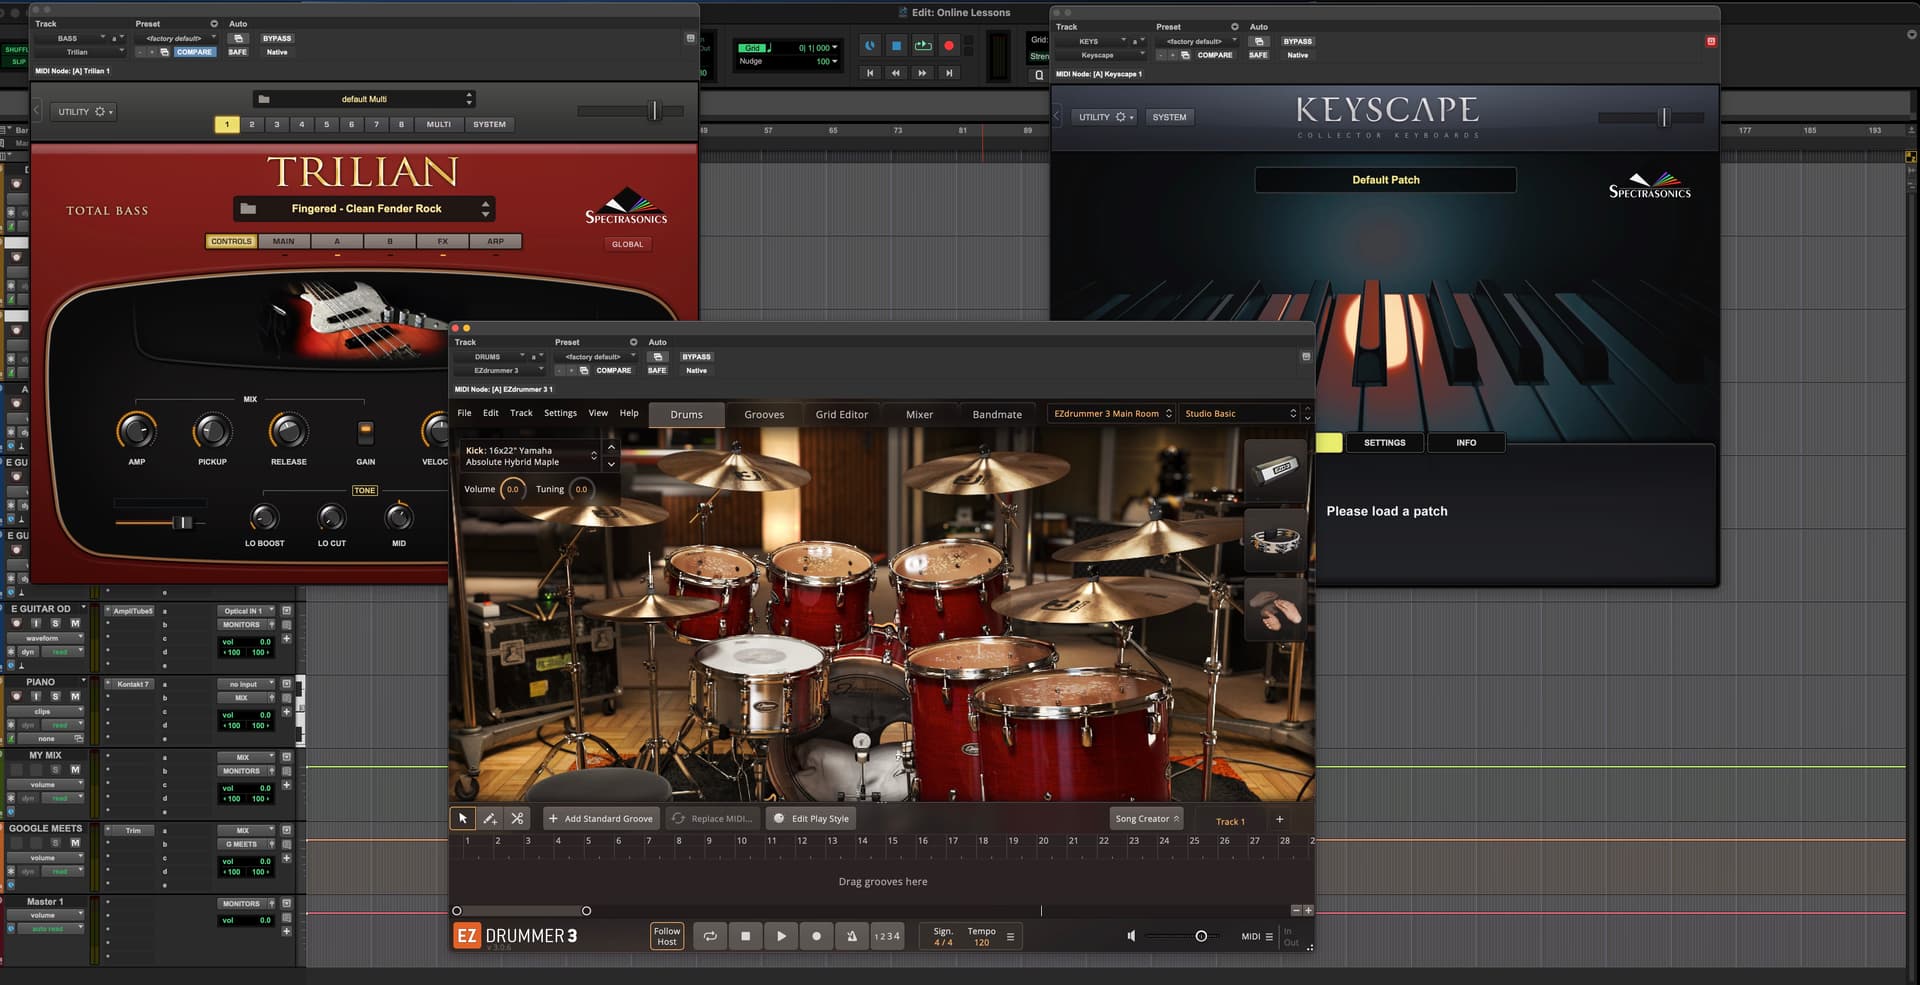Open the Bandmate tab in EZdrummer

coord(997,414)
